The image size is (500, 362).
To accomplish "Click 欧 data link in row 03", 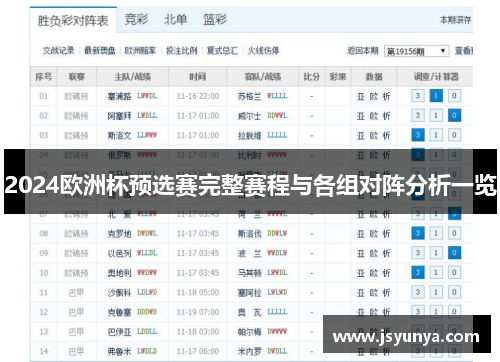I will pyautogui.click(x=374, y=136).
